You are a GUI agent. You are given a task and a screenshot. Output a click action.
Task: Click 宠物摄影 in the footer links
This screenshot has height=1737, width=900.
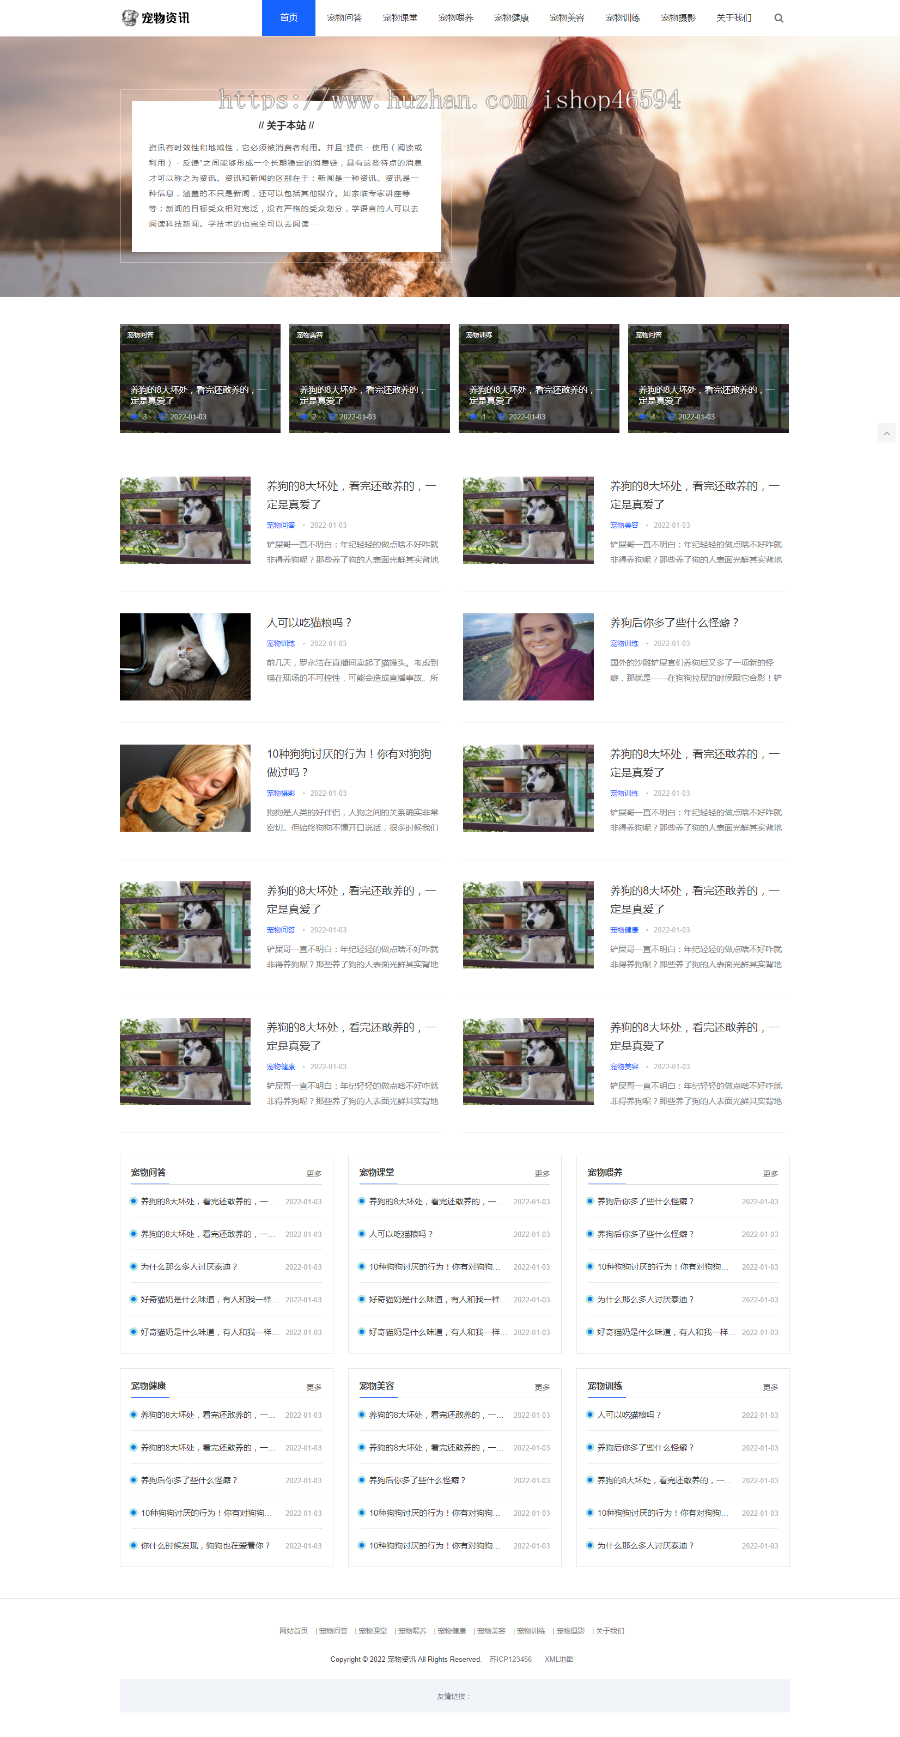[x=571, y=1631]
